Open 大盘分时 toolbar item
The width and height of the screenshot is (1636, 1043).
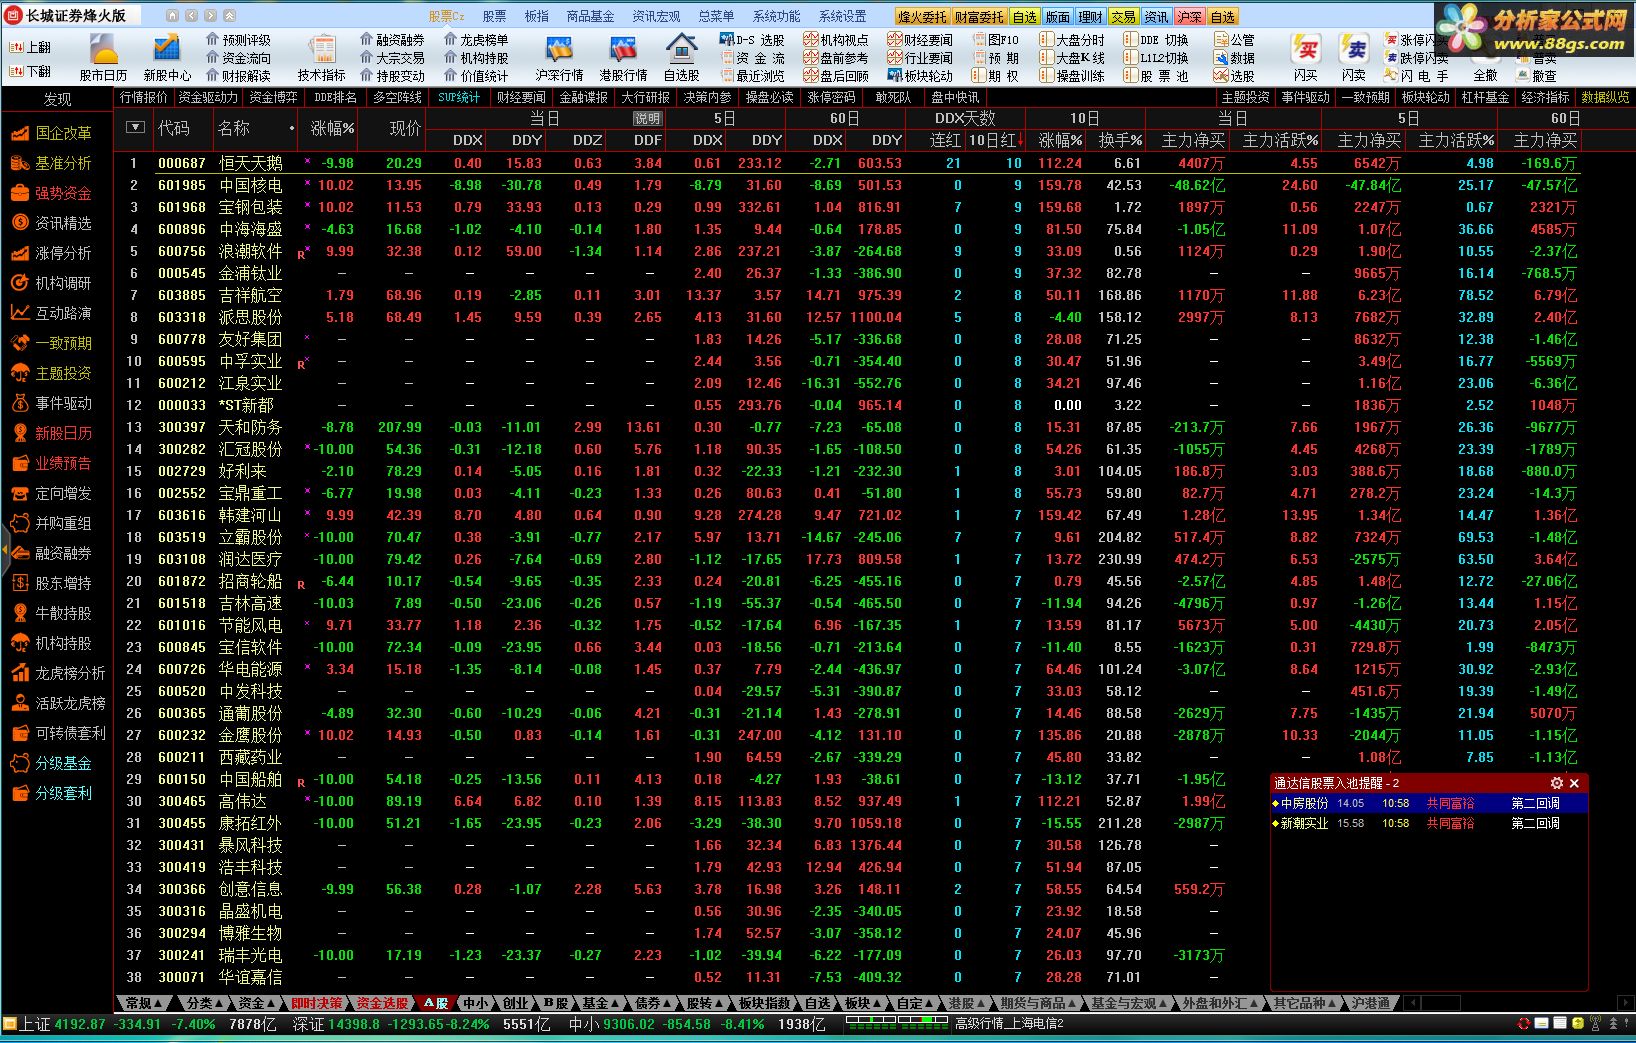coord(1072,40)
